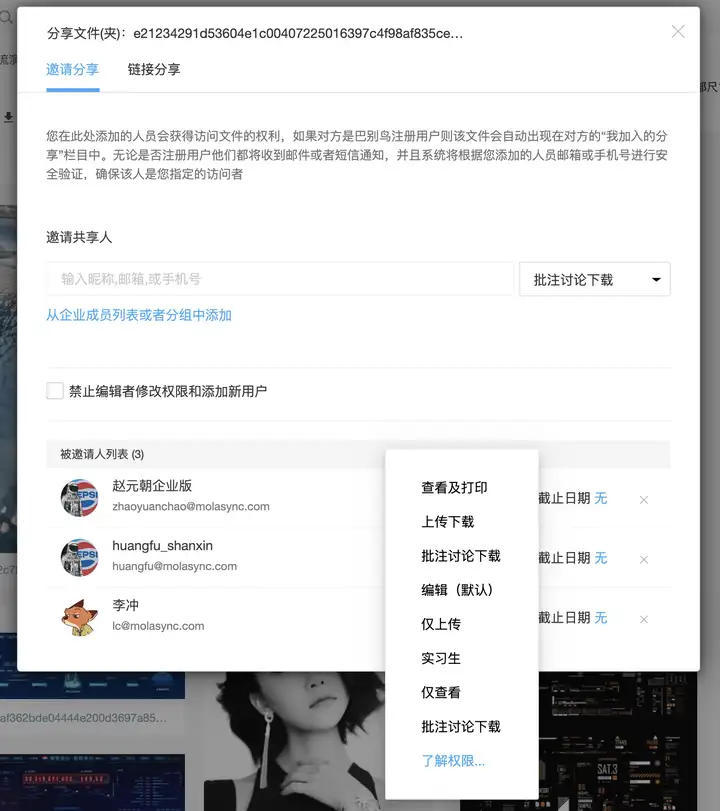Open the 批注讨论下载 permission dropdown
Image resolution: width=720 pixels, height=811 pixels.
(595, 279)
